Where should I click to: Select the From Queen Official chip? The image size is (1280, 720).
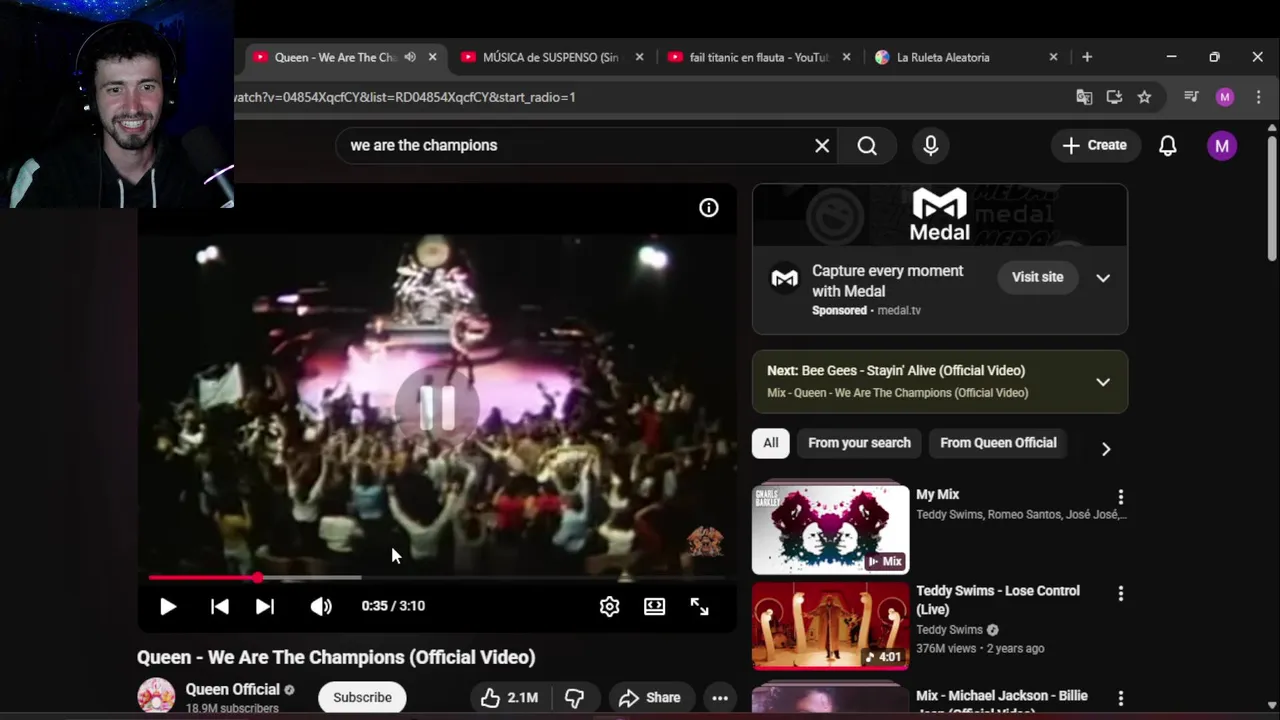(x=998, y=443)
